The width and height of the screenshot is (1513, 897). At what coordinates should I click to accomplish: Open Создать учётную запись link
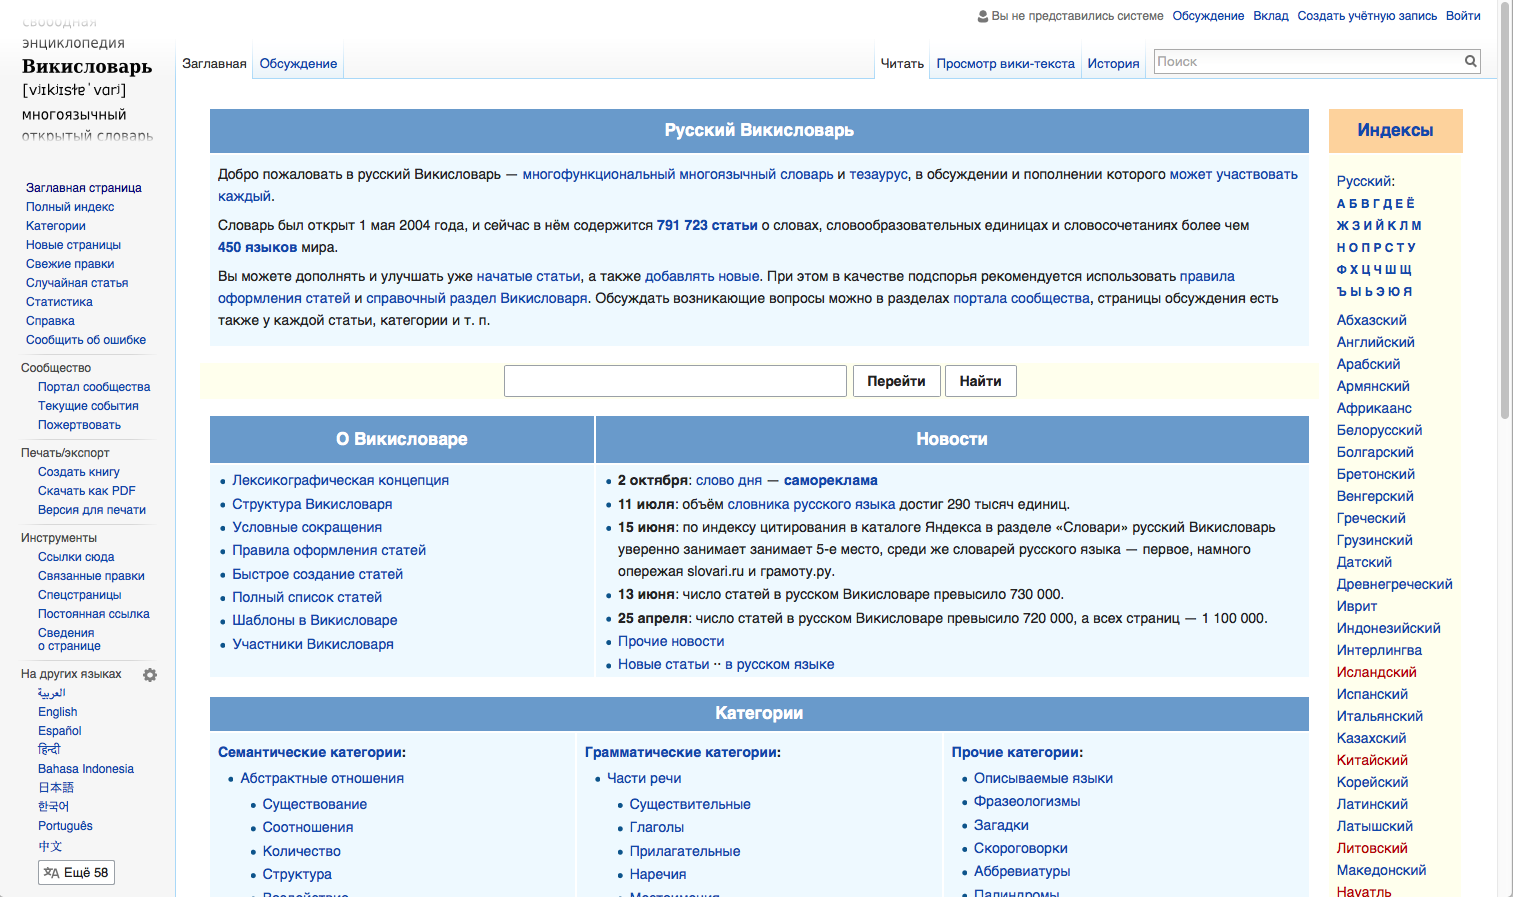tap(1367, 16)
